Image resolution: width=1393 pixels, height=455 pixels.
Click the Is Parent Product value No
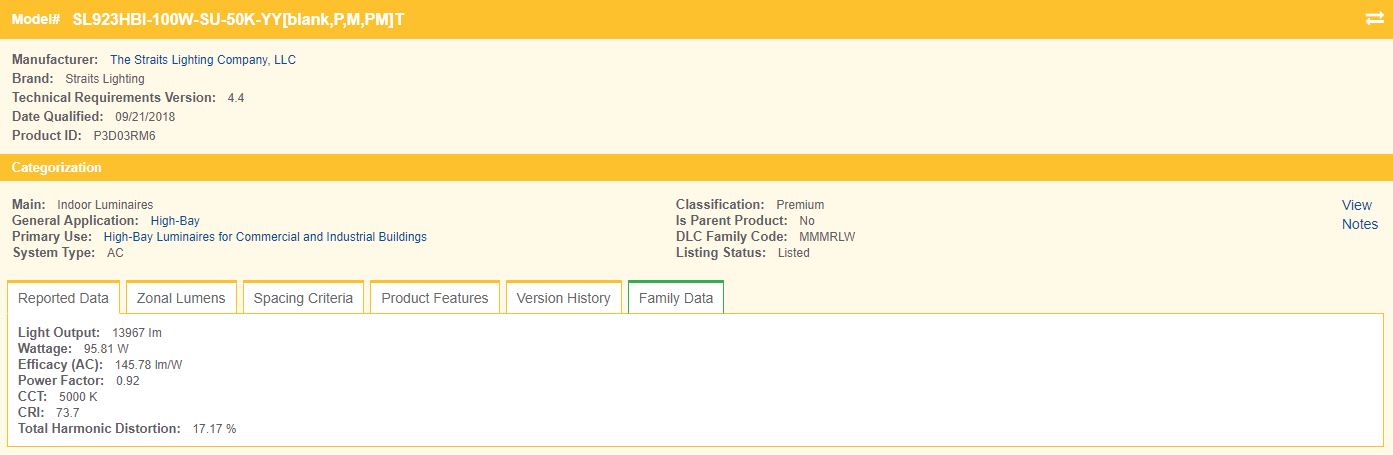tap(807, 221)
